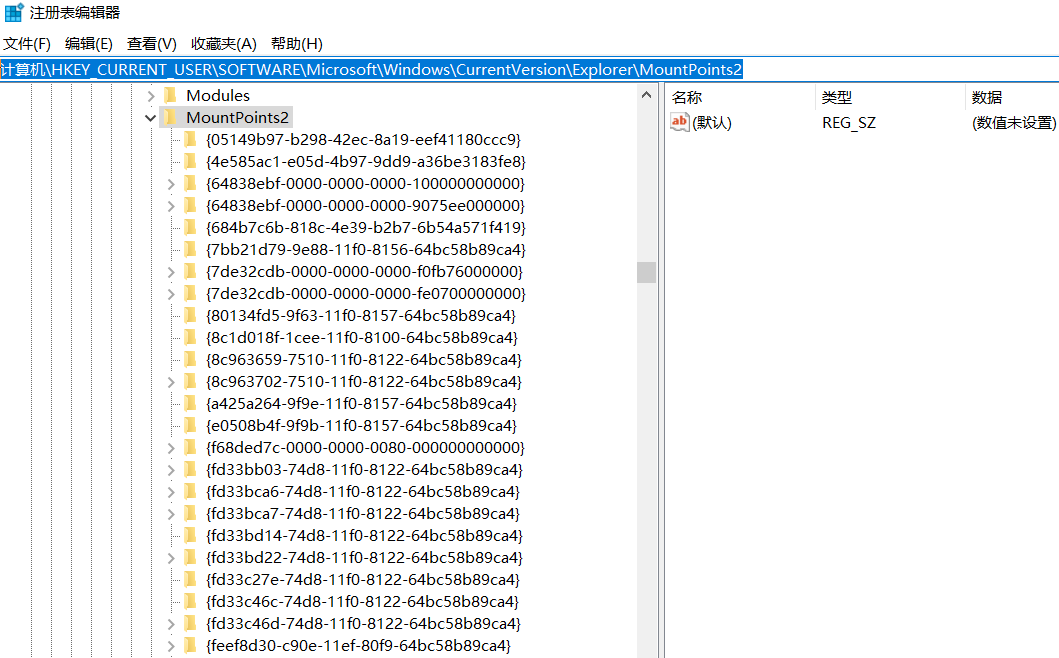
Task: Click the tree pane vertical scrollbar thumb
Action: pos(646,272)
